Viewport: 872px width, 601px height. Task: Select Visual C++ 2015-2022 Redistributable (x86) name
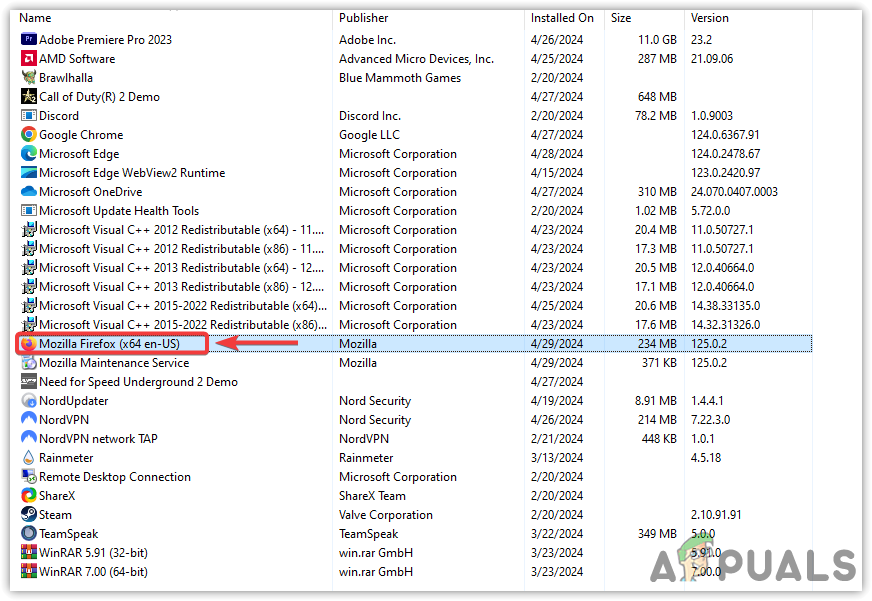click(x=183, y=325)
